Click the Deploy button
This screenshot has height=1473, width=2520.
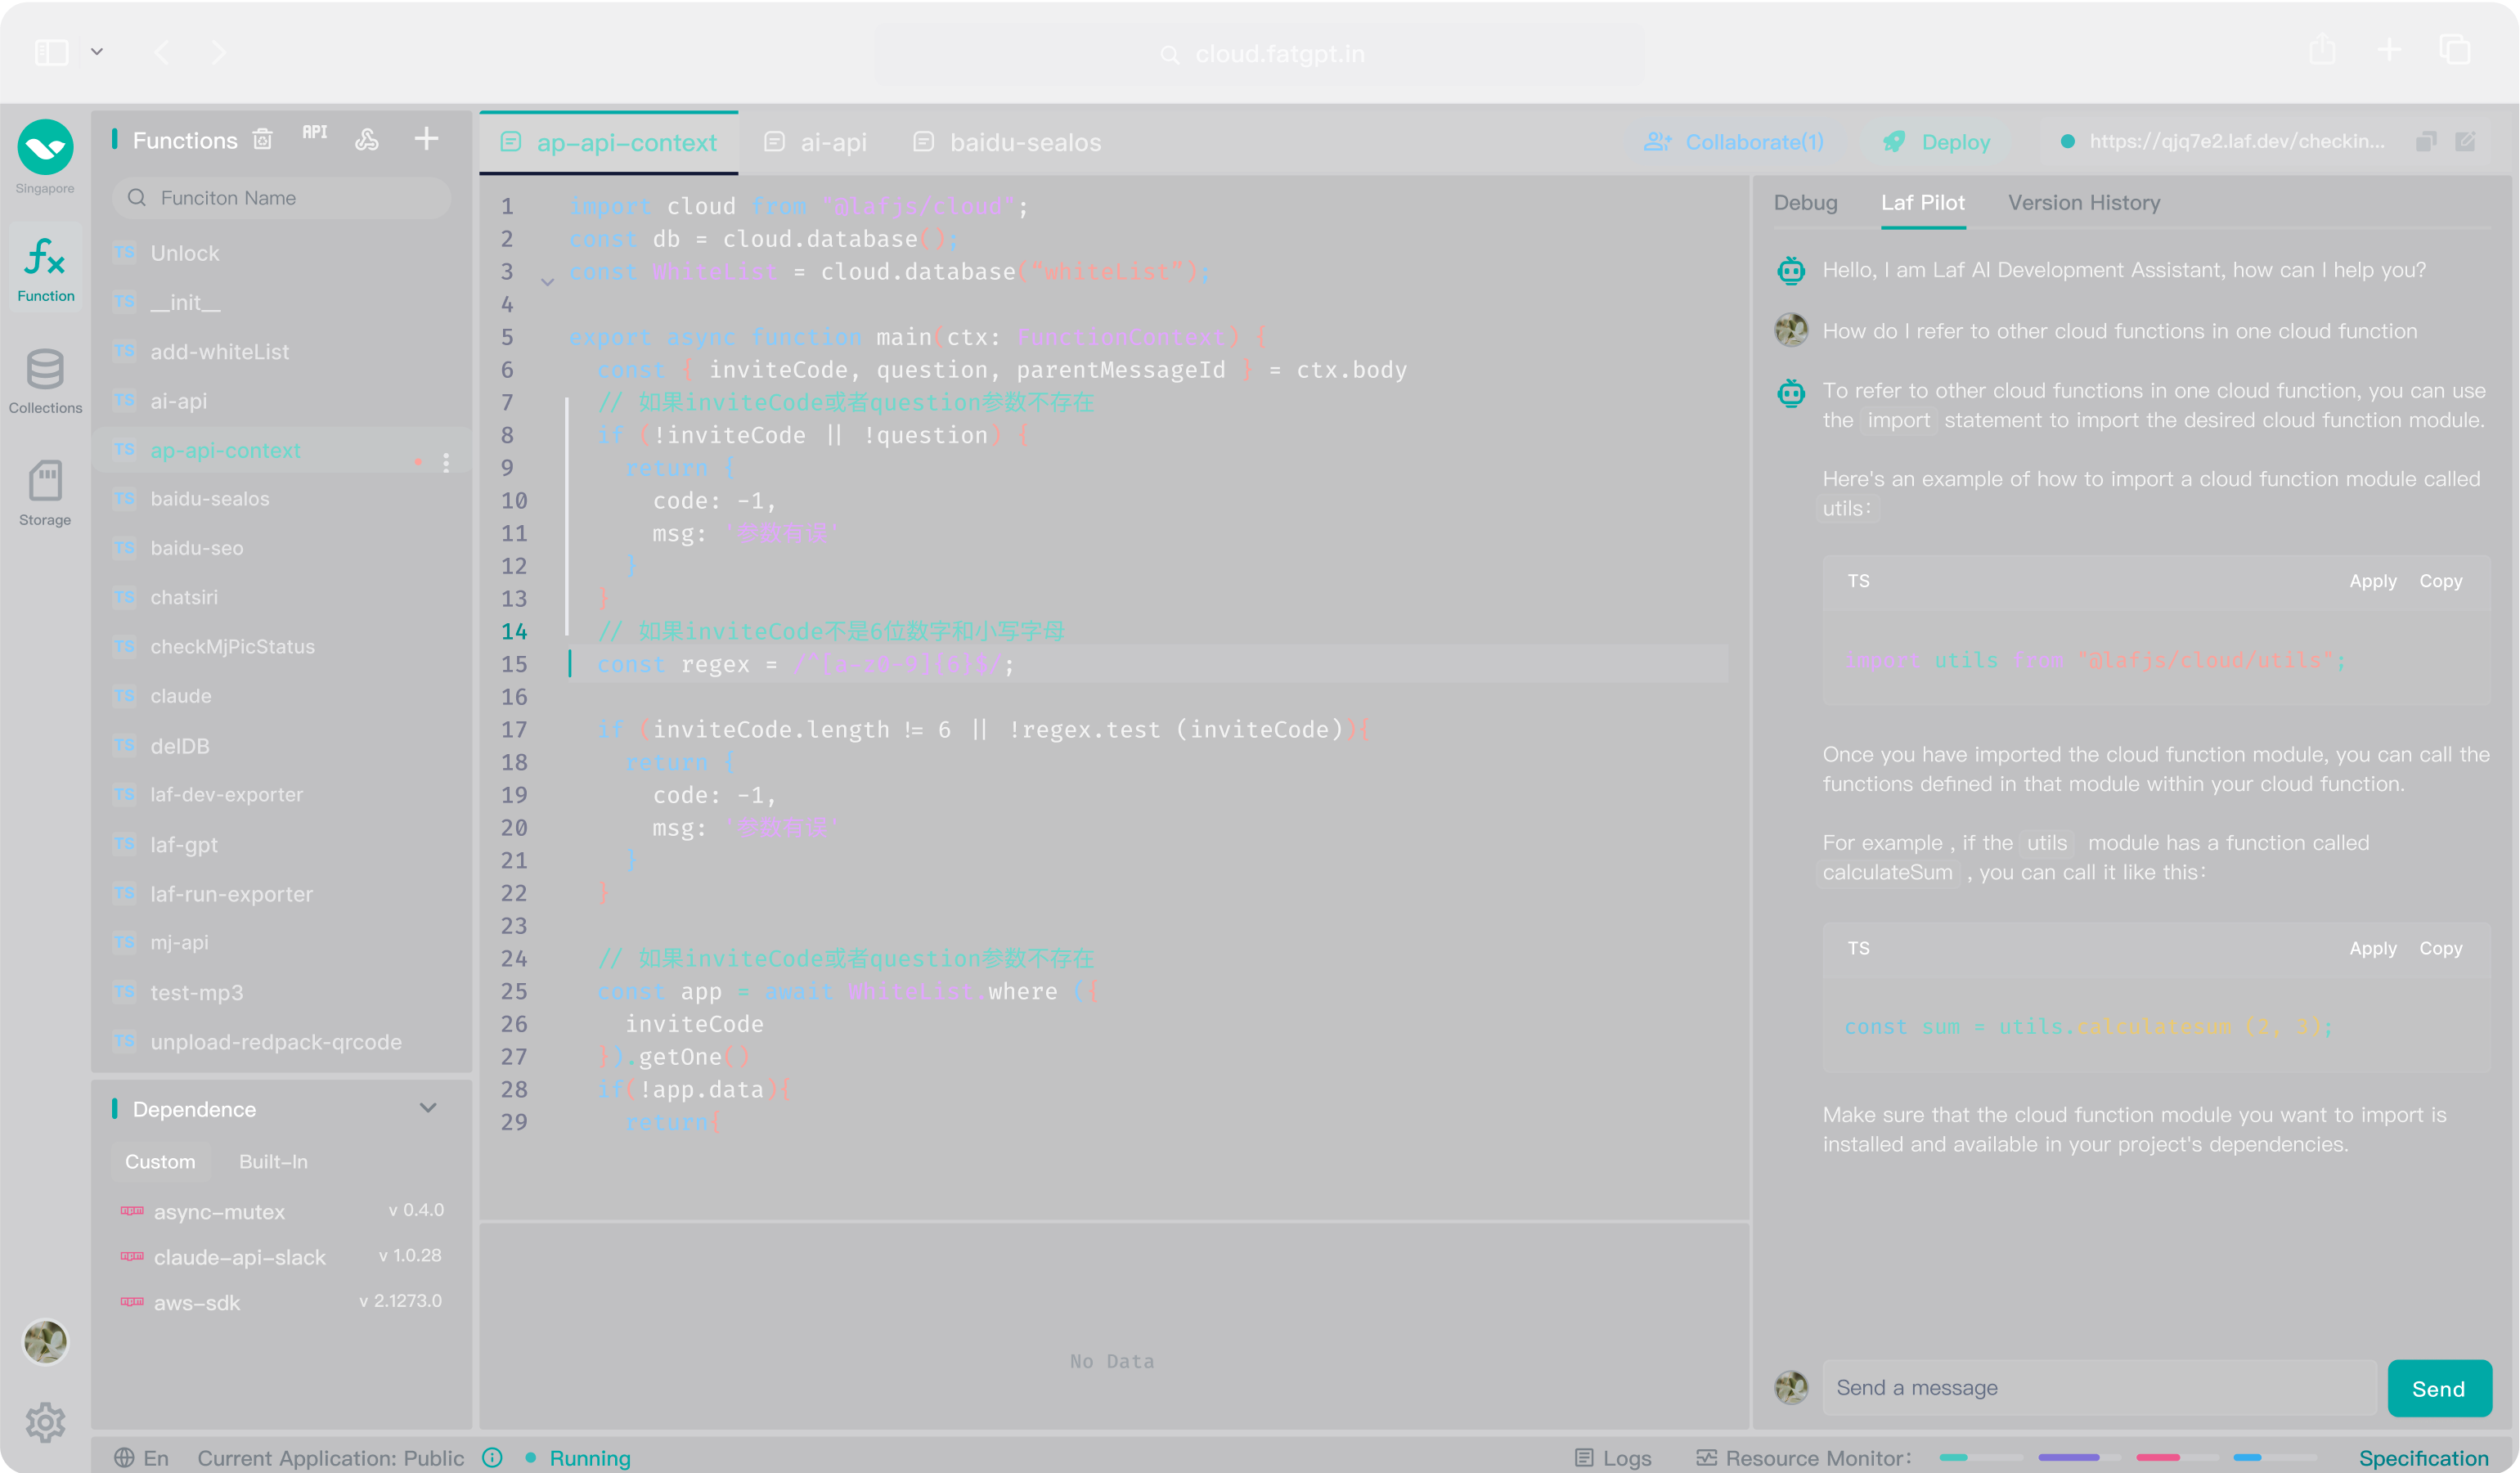click(1936, 142)
